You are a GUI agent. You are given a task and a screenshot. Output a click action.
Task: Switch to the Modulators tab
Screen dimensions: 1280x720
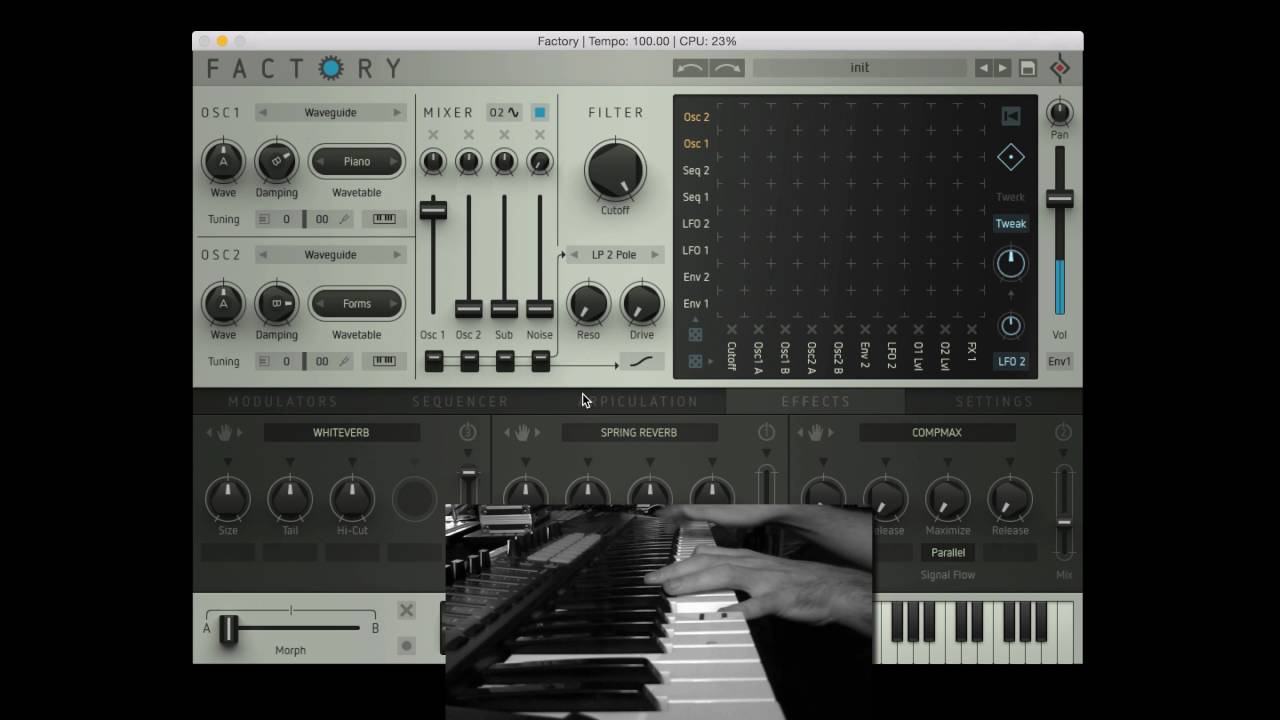tap(282, 401)
